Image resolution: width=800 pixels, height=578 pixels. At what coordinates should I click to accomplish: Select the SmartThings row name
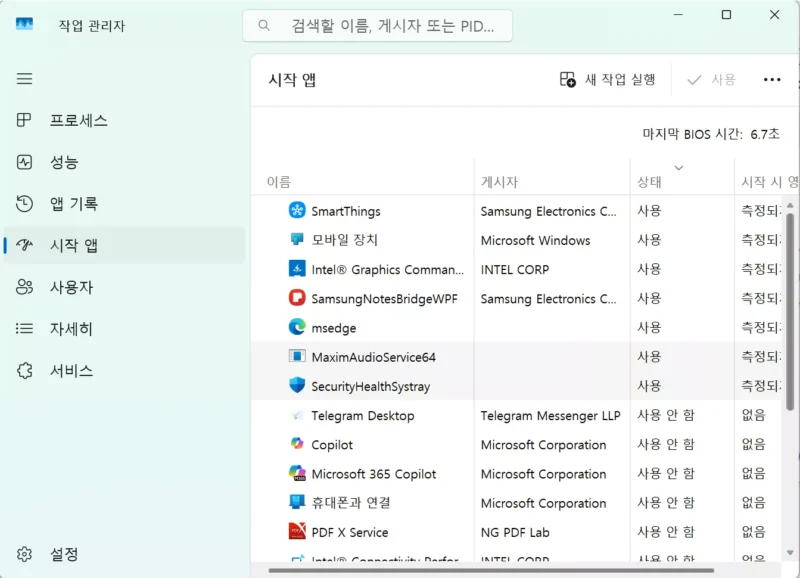[x=346, y=211]
